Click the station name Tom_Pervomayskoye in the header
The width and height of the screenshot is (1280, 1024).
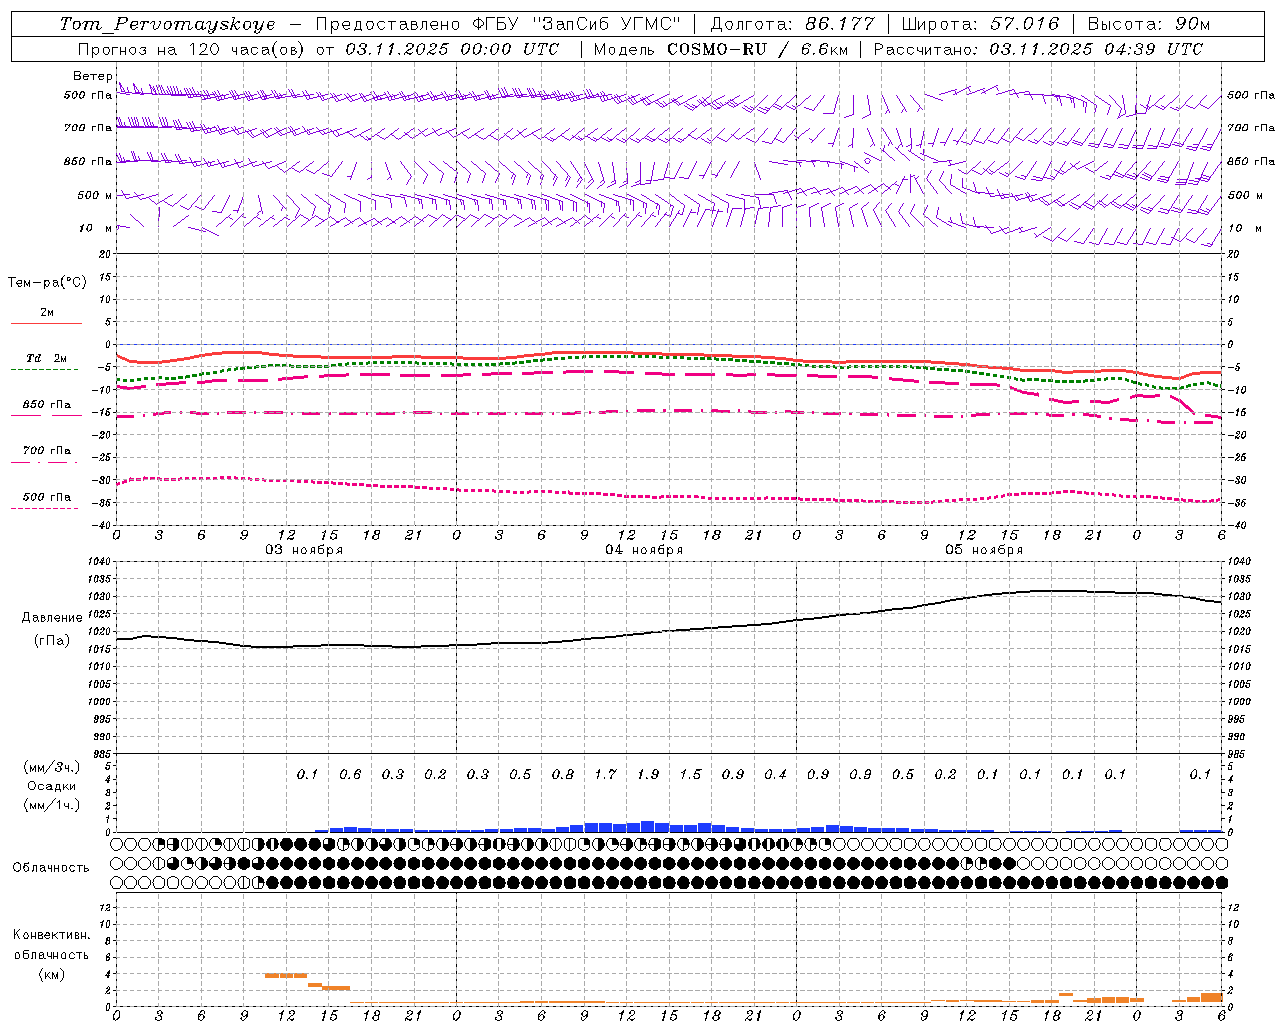[x=167, y=24]
